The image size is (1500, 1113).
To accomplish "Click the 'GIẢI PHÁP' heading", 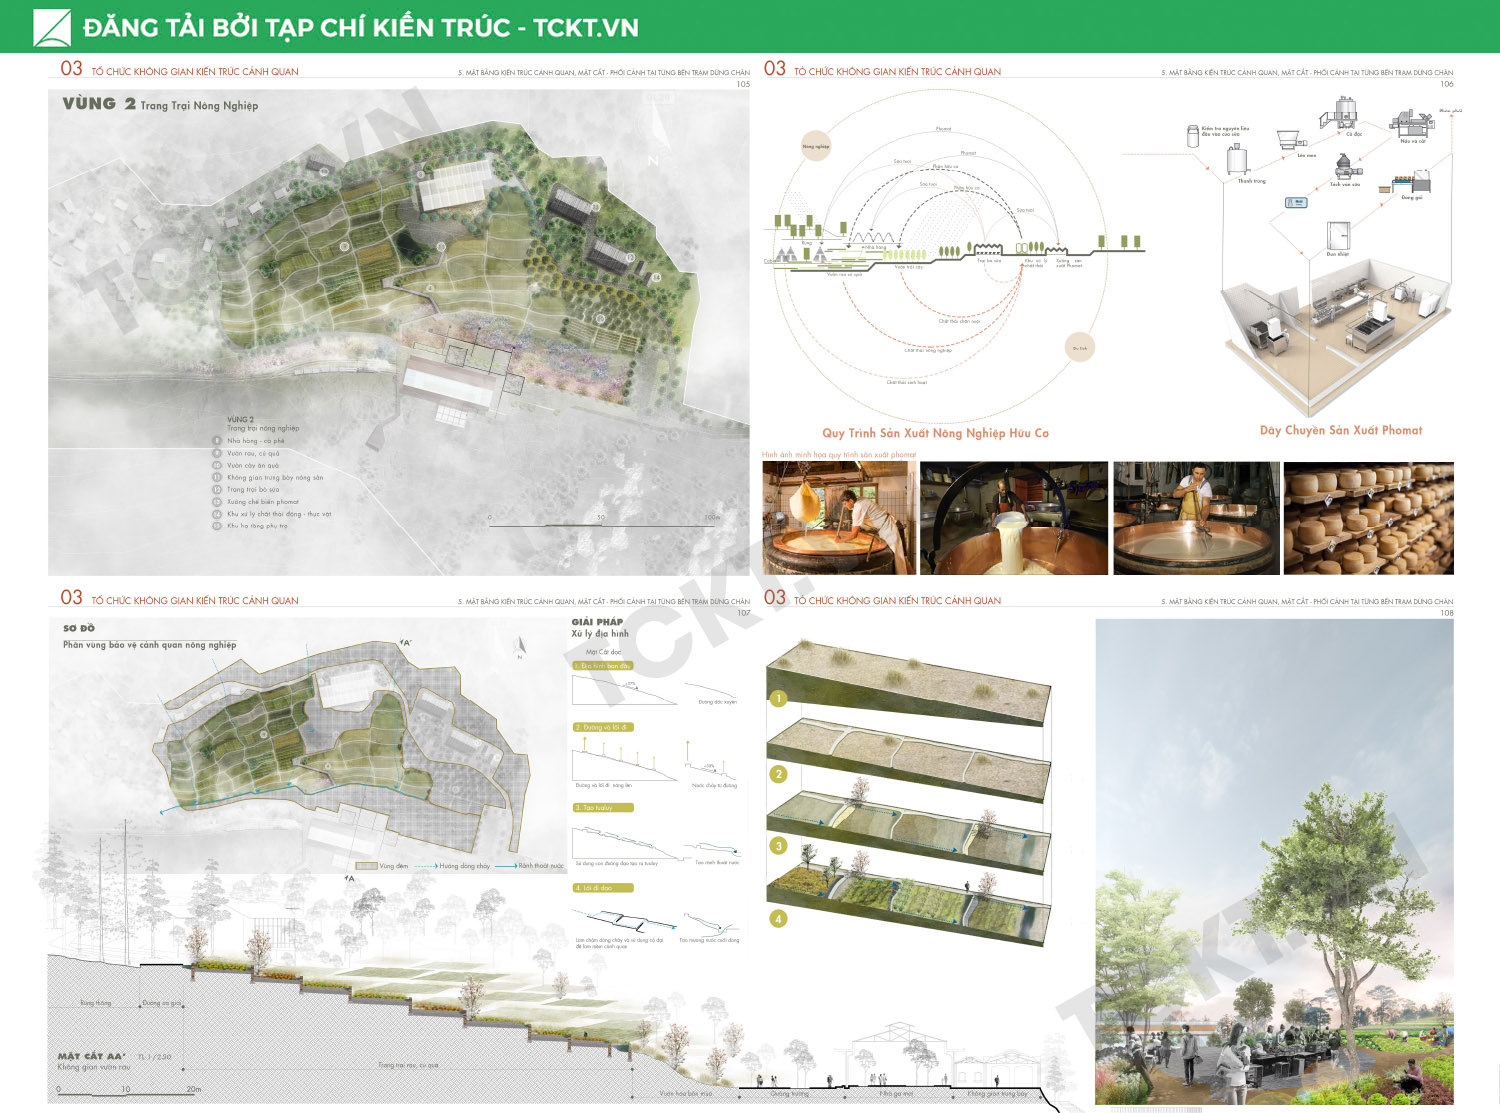I will [x=597, y=622].
